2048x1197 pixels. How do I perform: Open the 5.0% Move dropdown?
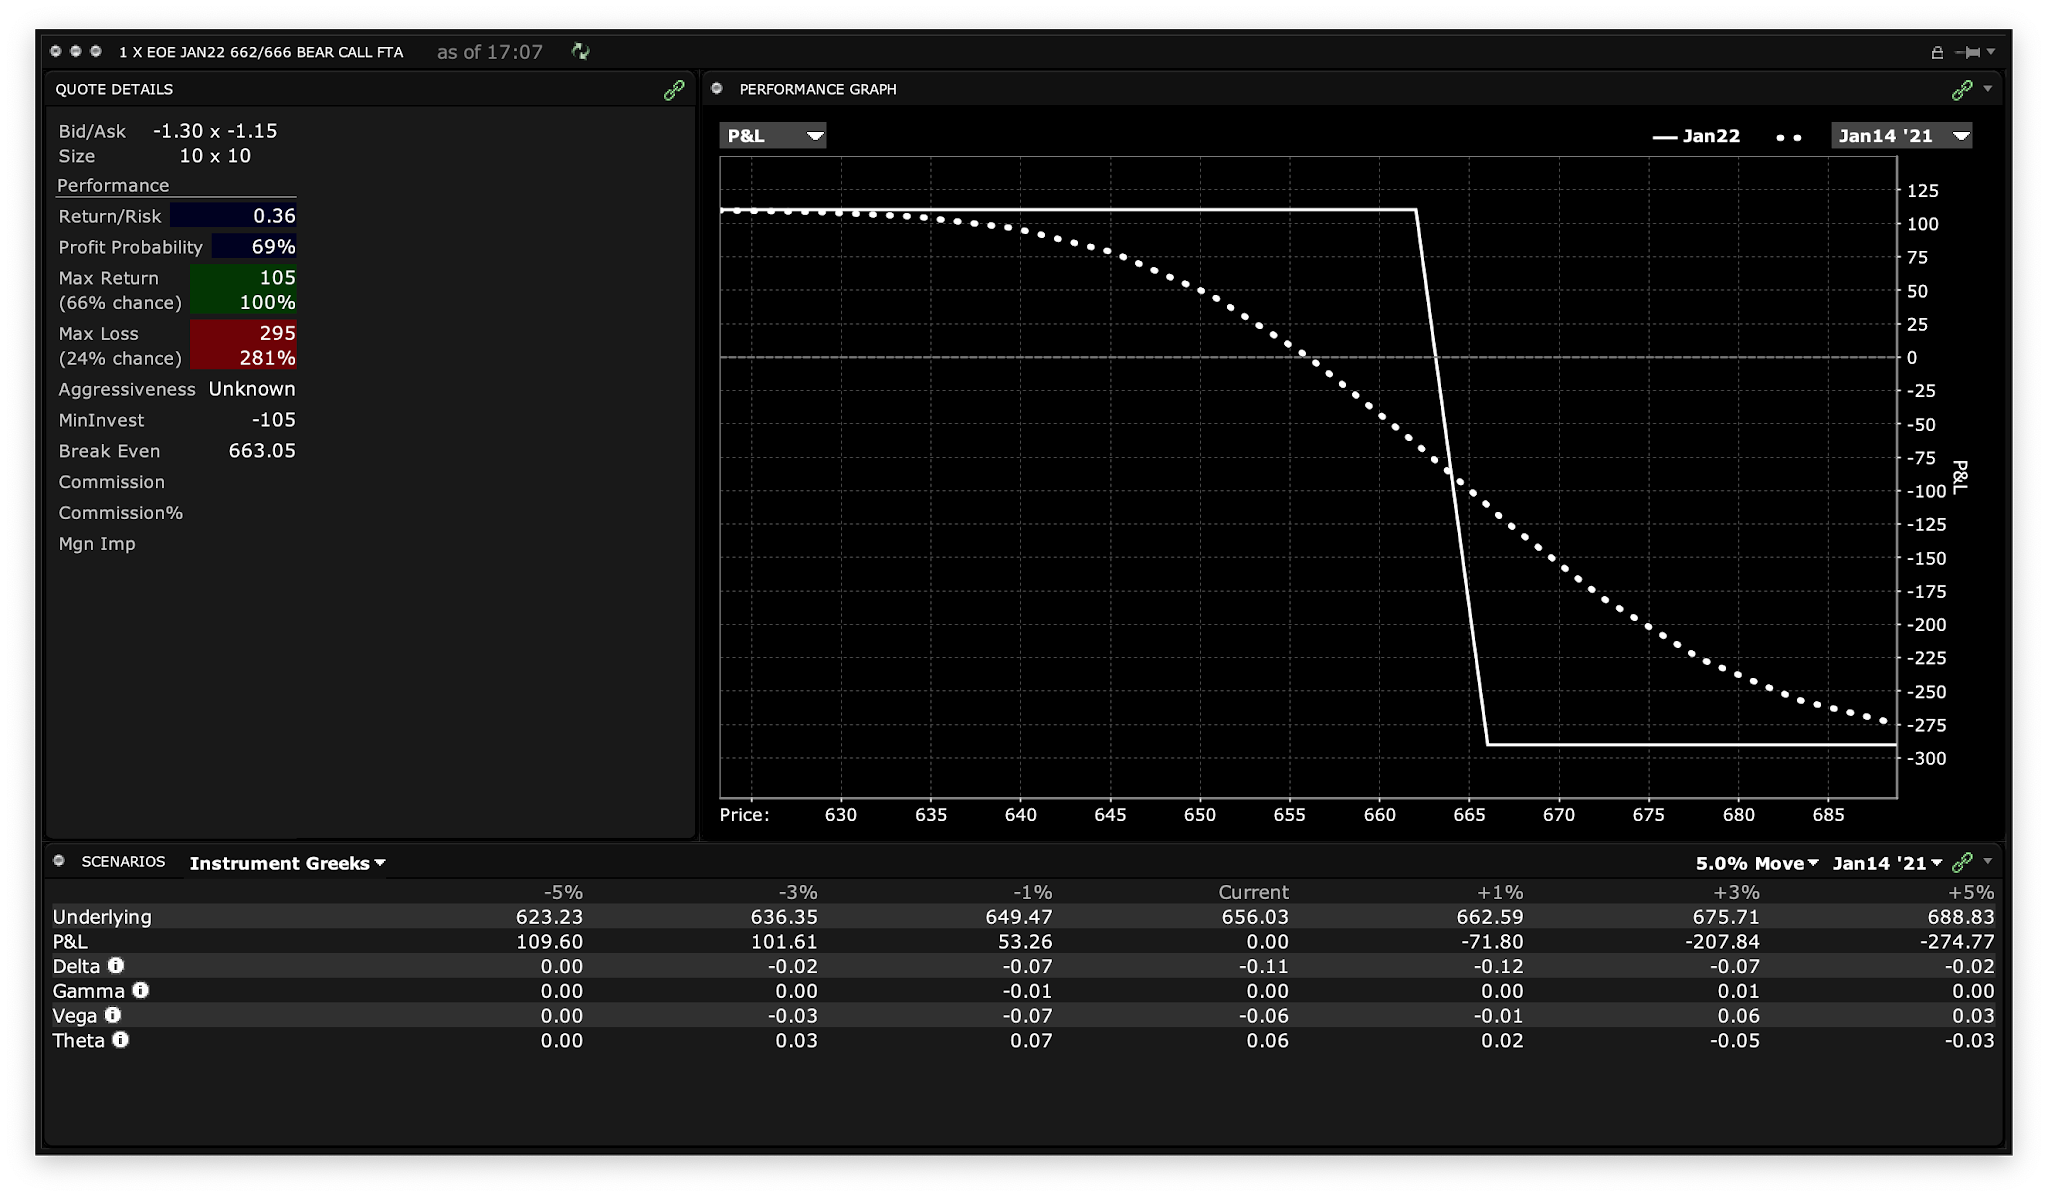(x=1756, y=863)
